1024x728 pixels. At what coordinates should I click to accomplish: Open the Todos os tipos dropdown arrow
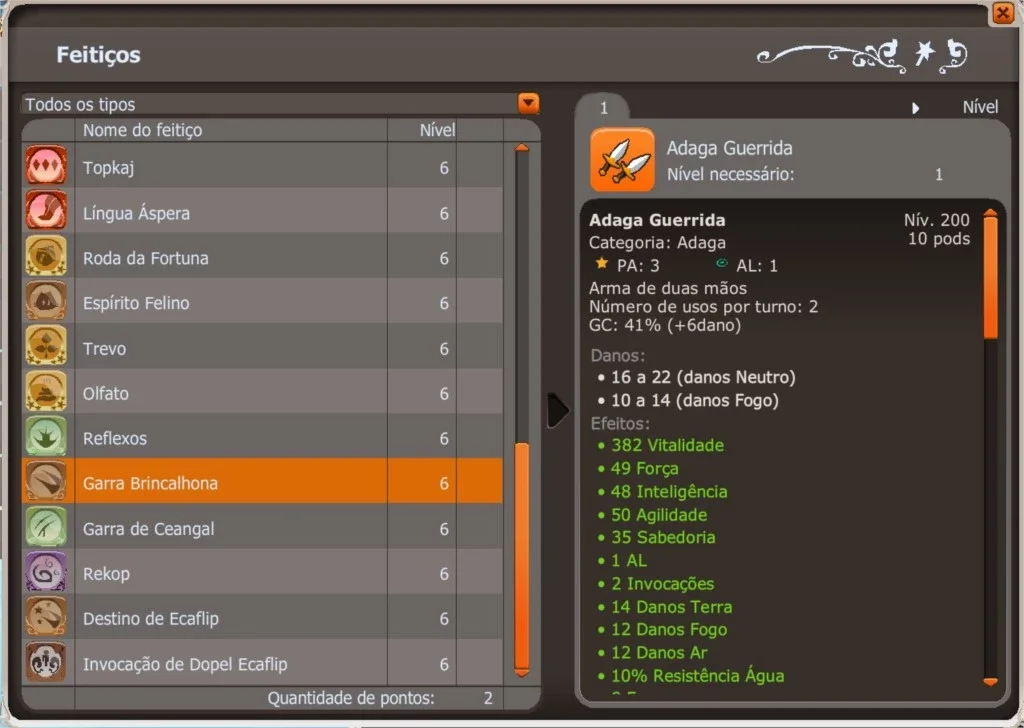[528, 103]
